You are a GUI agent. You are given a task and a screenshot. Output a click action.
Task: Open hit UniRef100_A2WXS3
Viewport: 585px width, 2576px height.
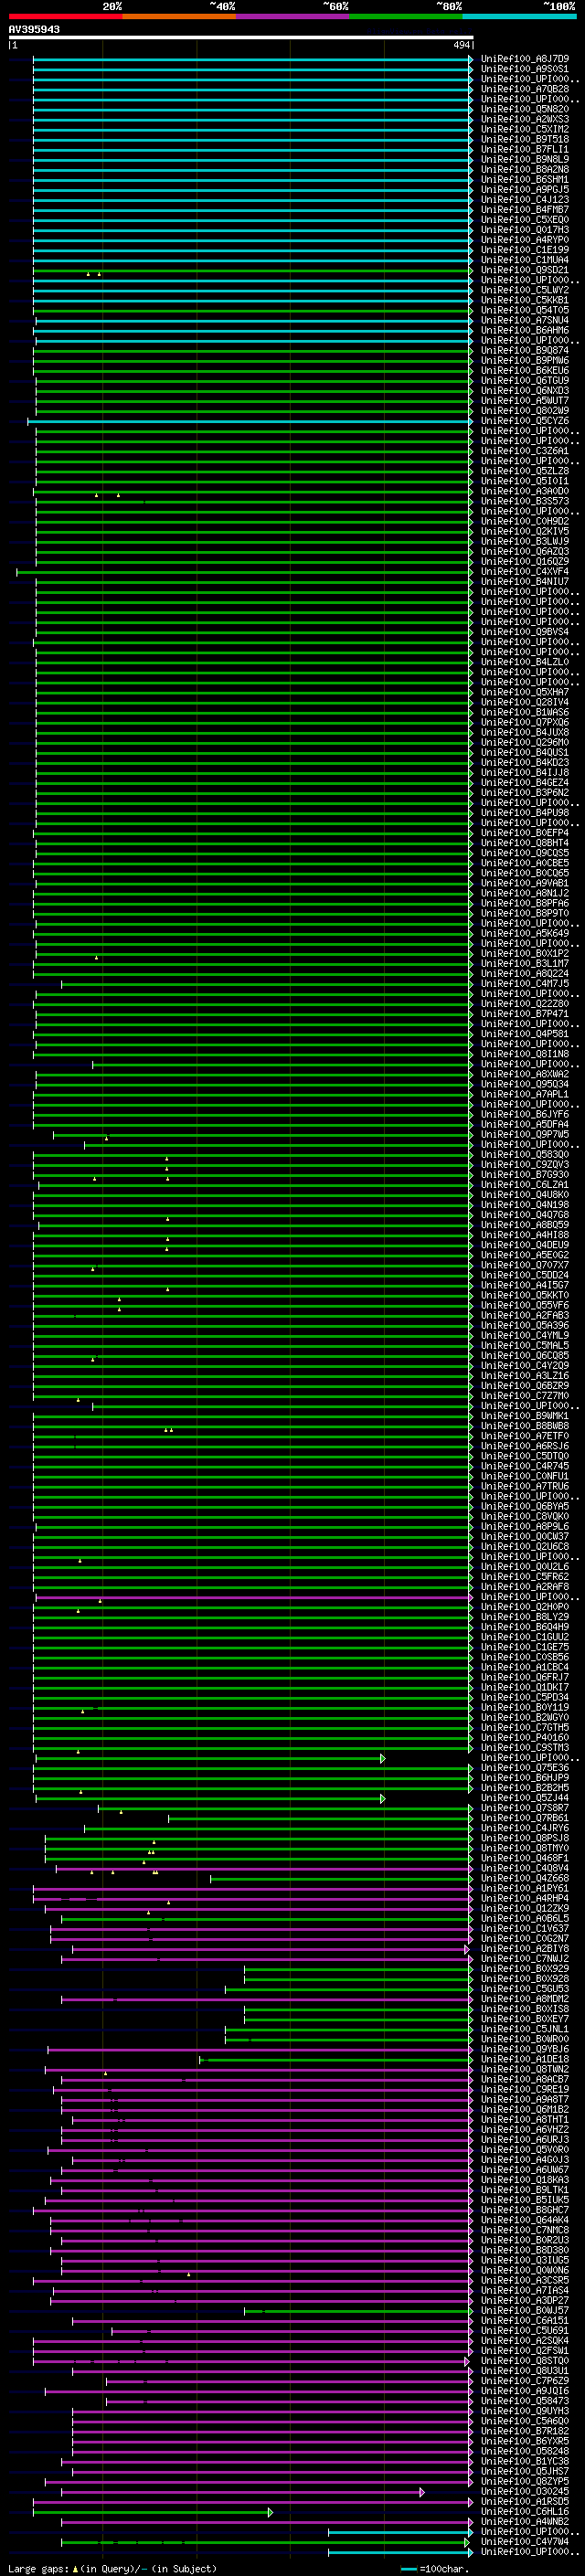click(525, 119)
